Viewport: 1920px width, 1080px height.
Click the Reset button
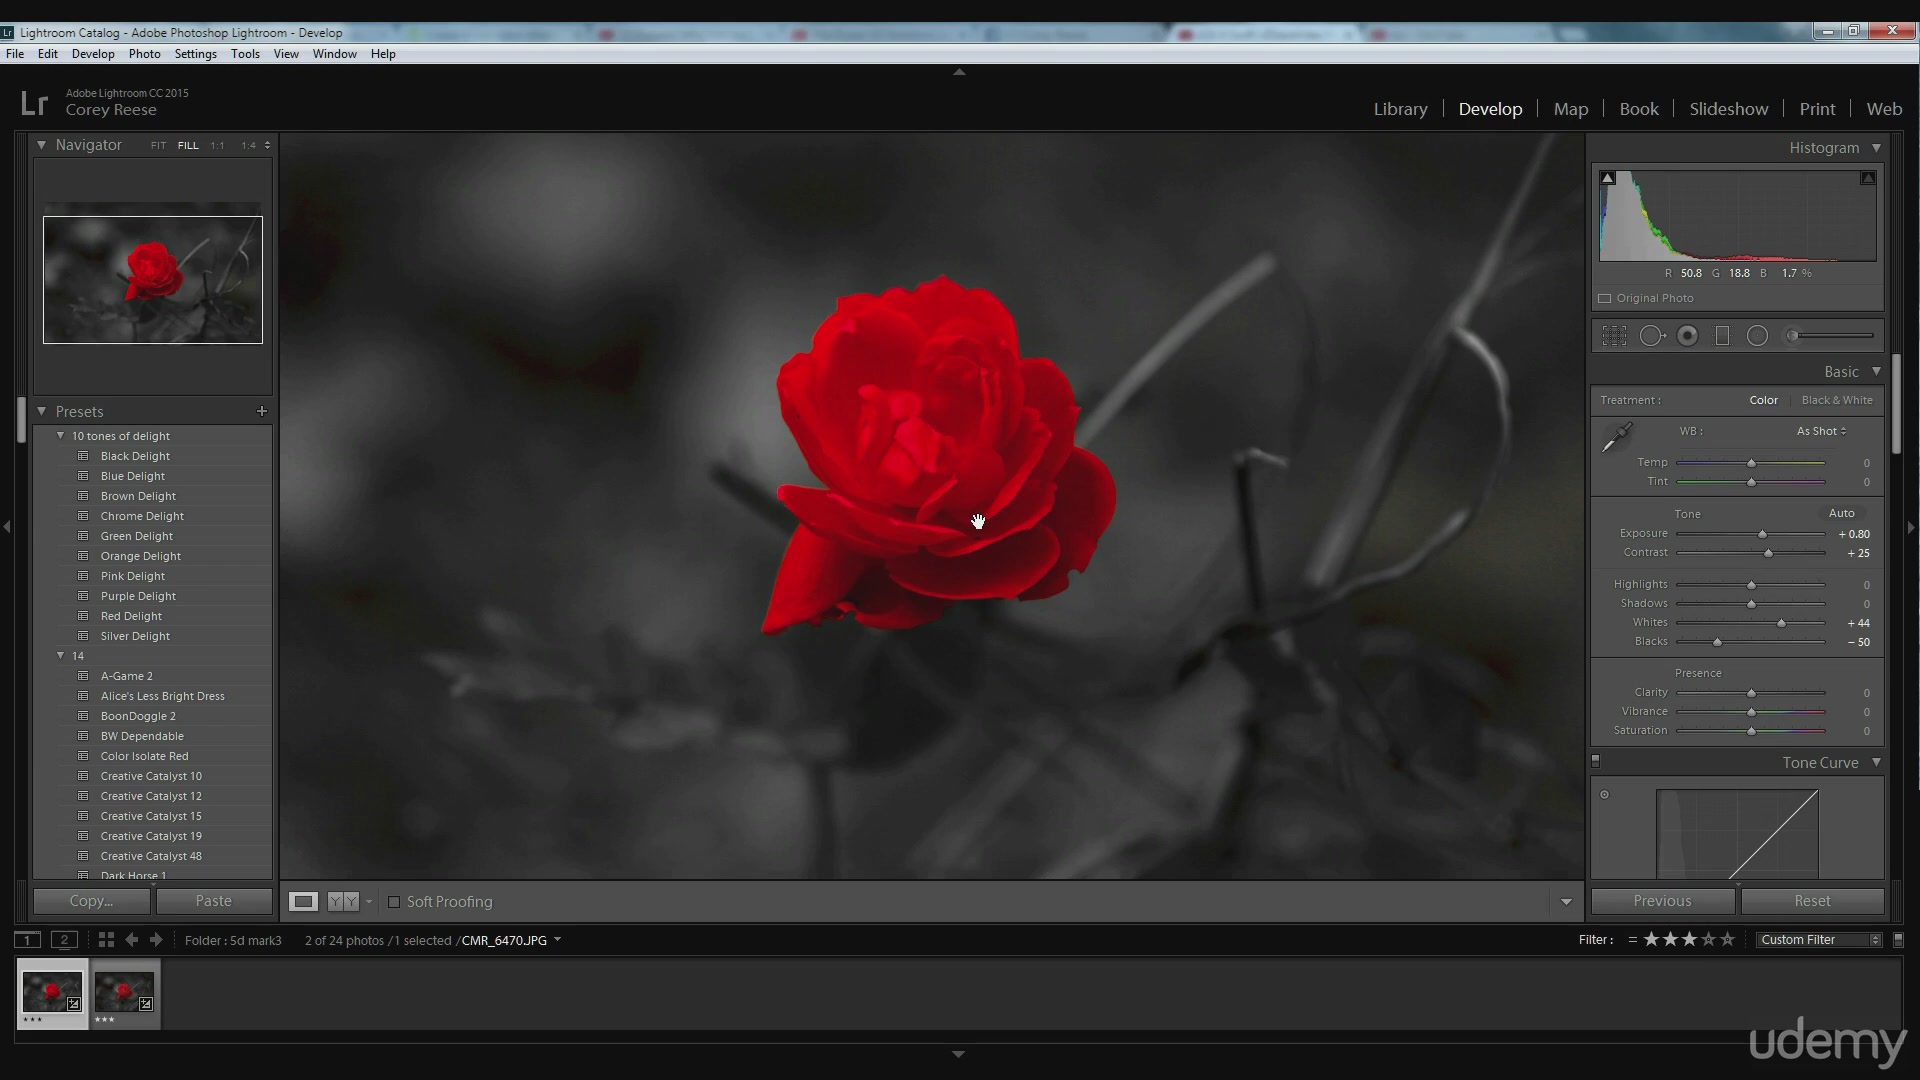pyautogui.click(x=1812, y=901)
